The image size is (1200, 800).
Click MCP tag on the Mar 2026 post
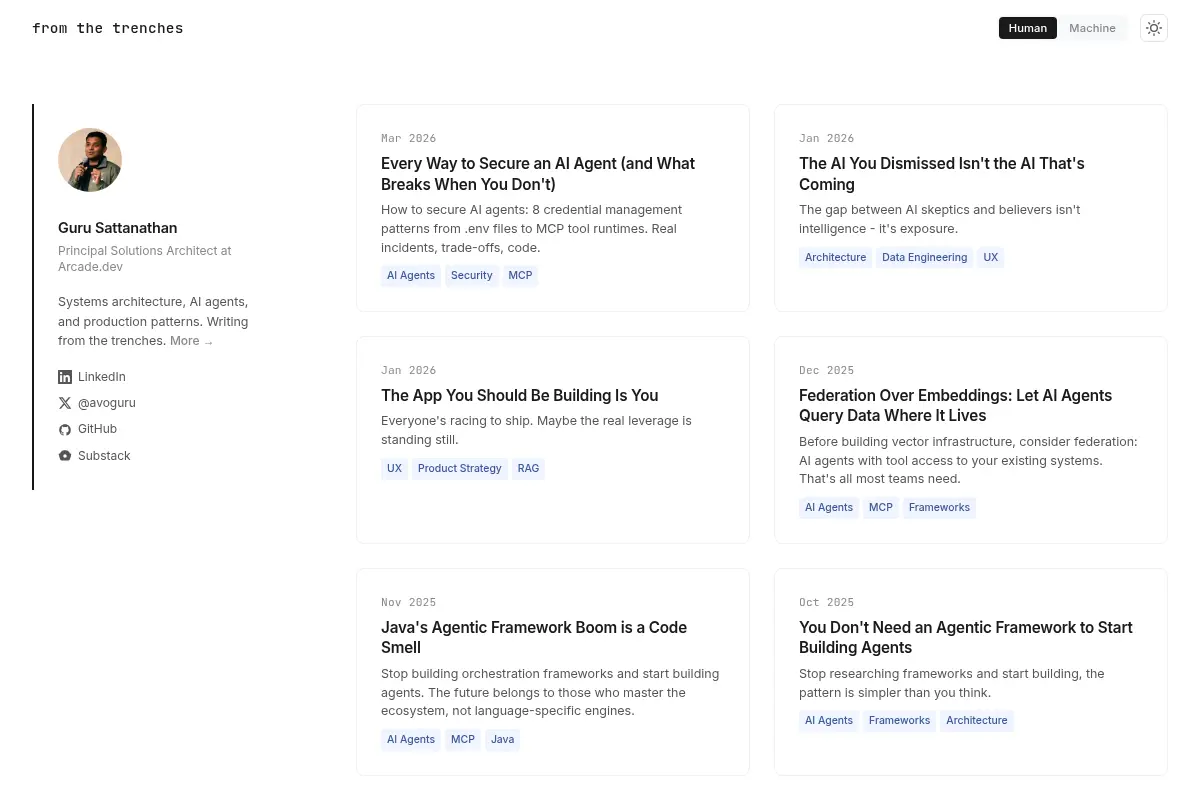(520, 275)
